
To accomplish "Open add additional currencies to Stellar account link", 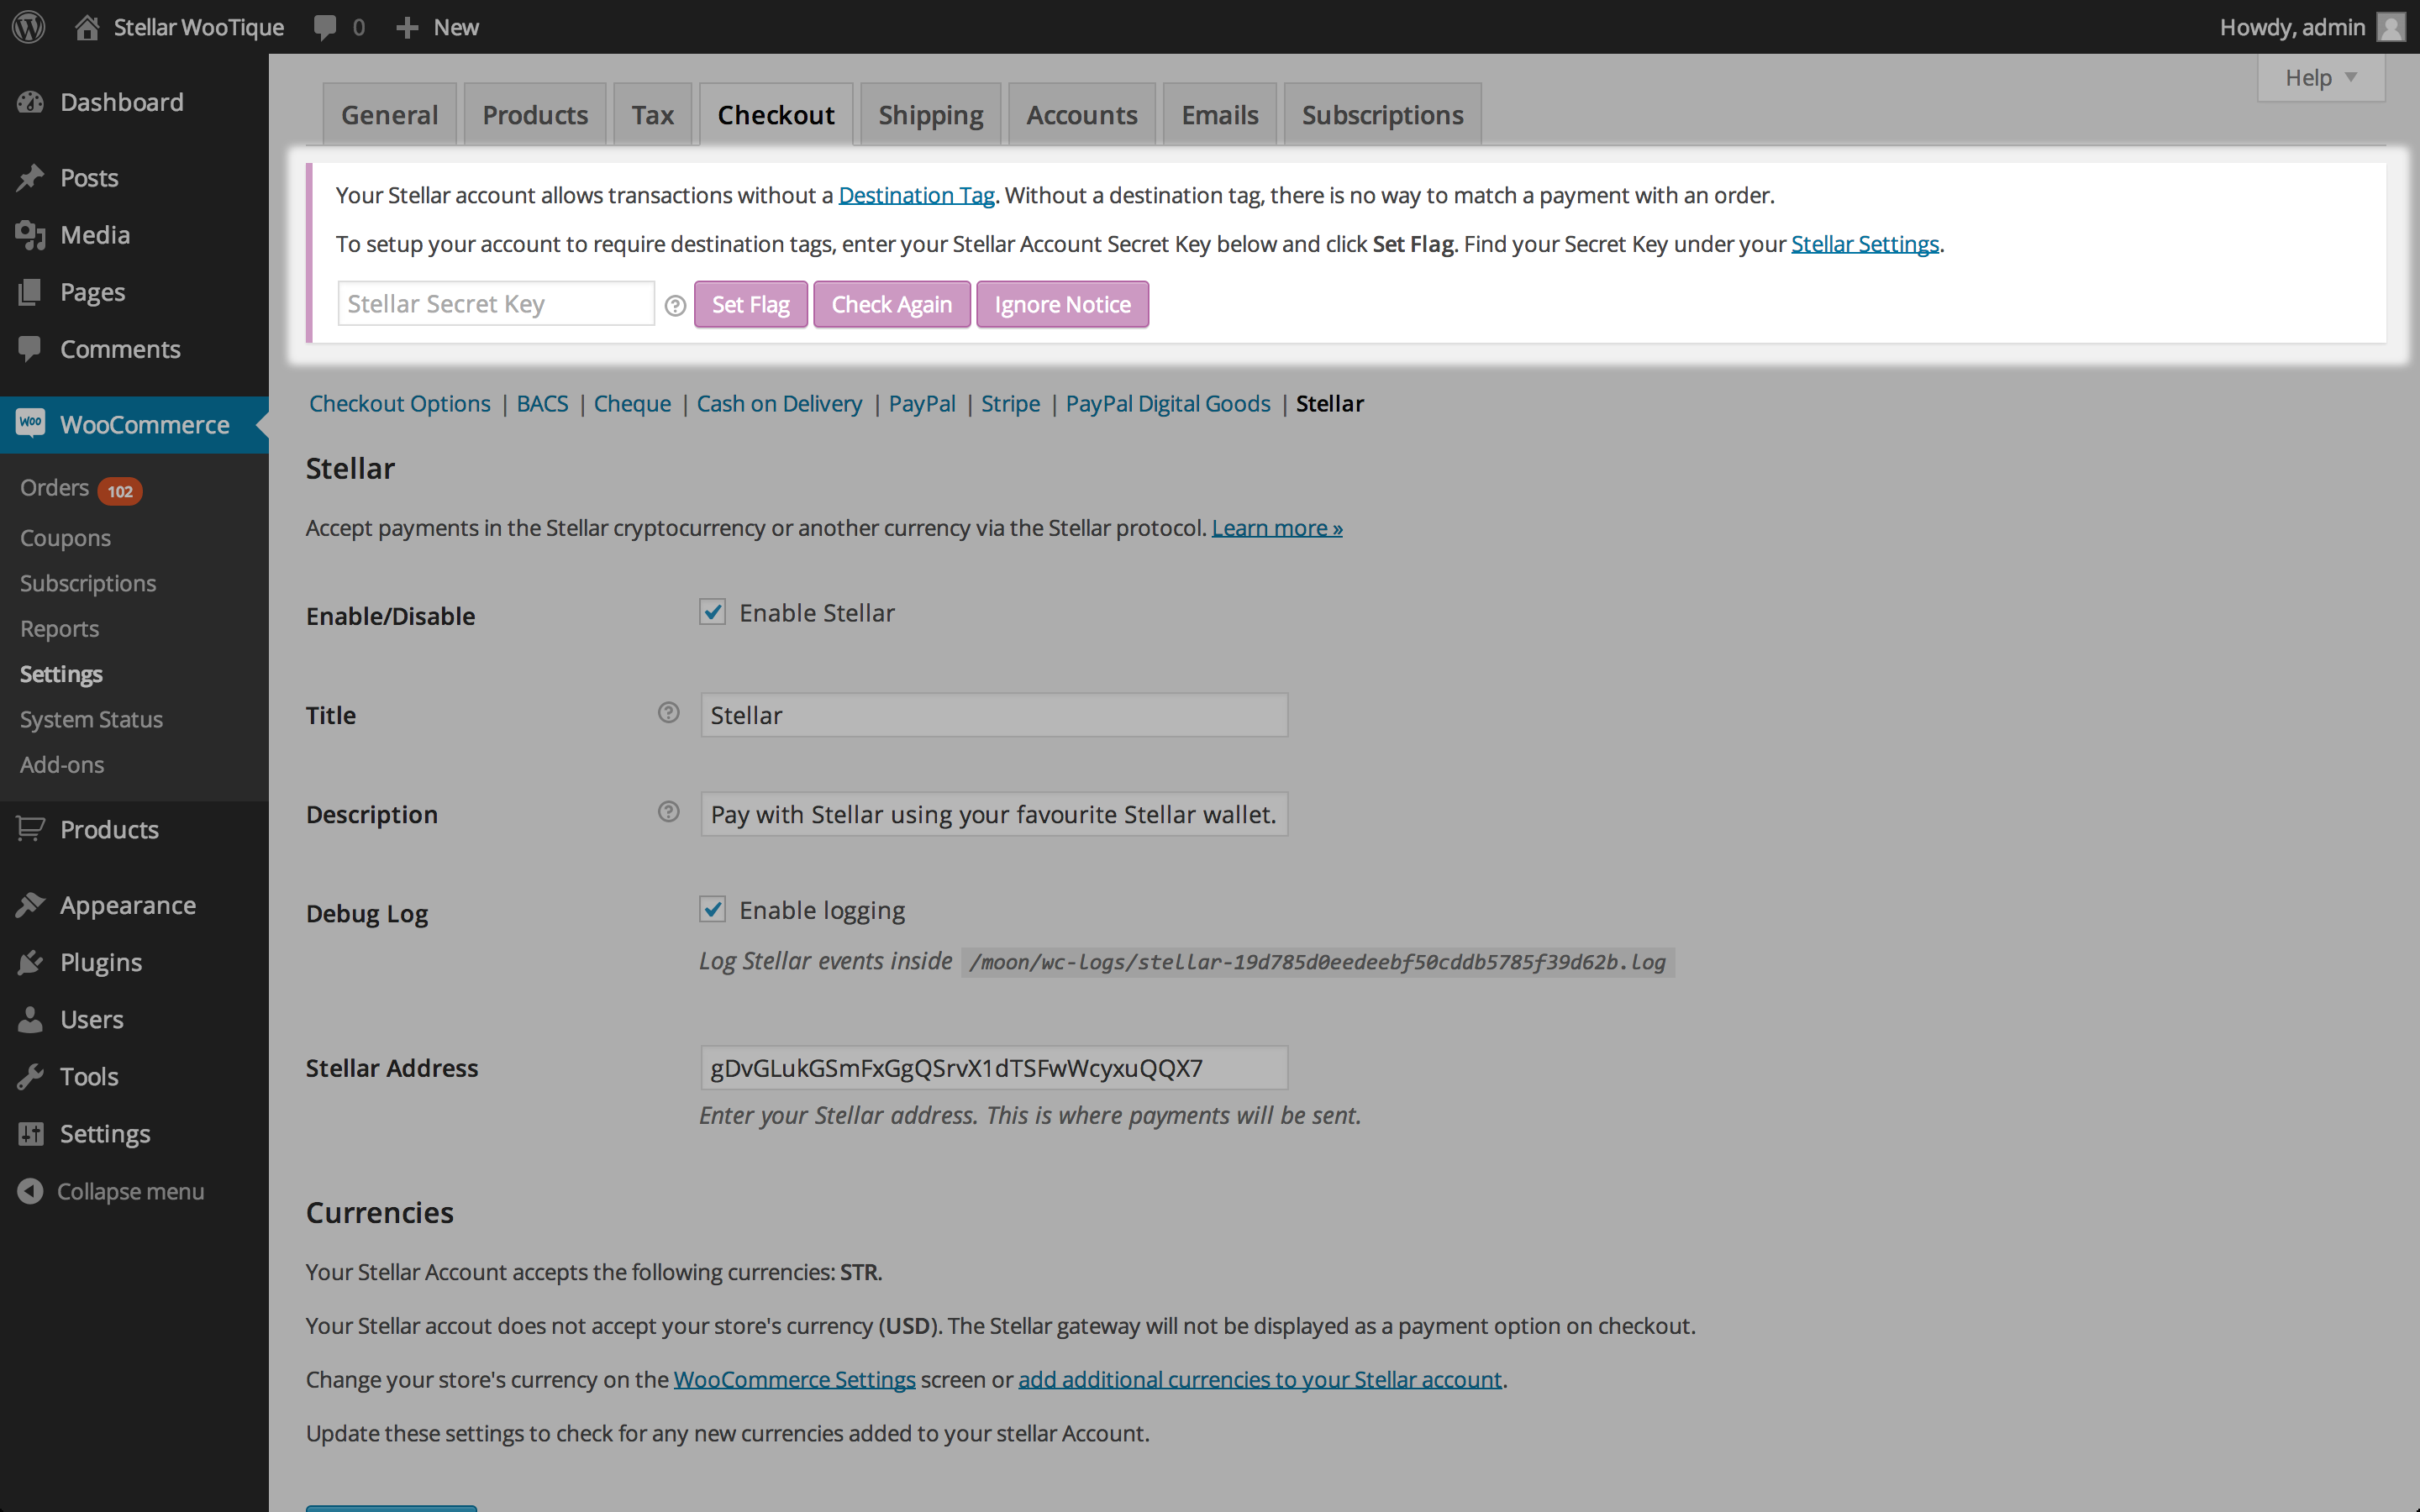I will click(x=1260, y=1379).
